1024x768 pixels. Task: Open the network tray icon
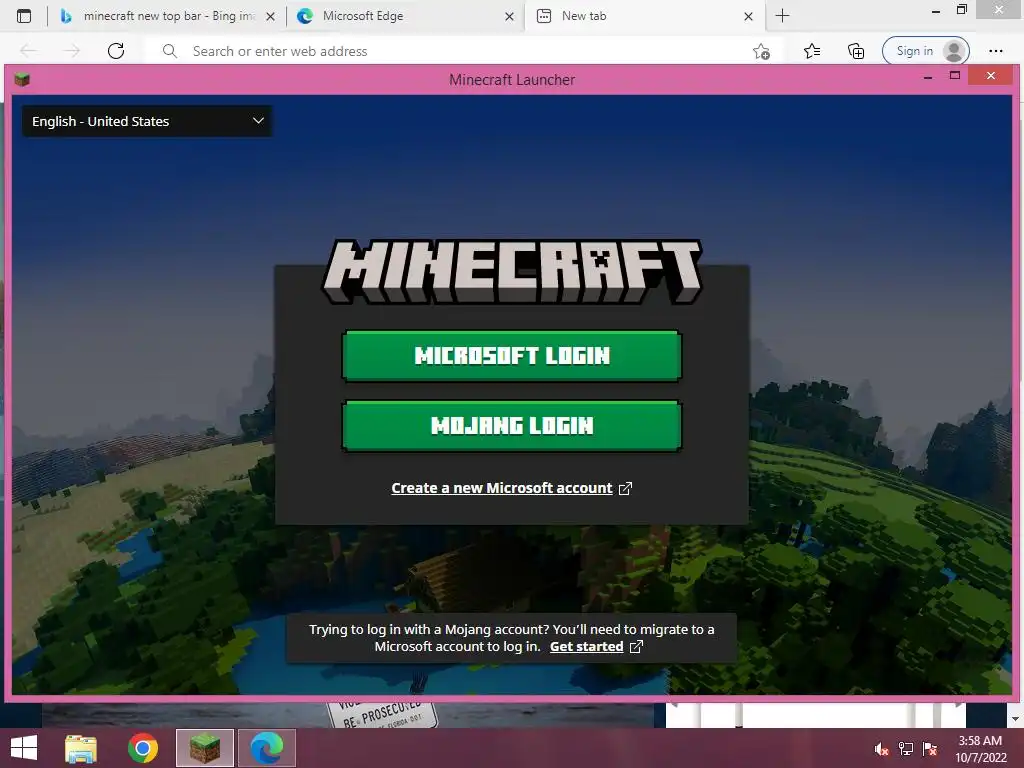906,749
